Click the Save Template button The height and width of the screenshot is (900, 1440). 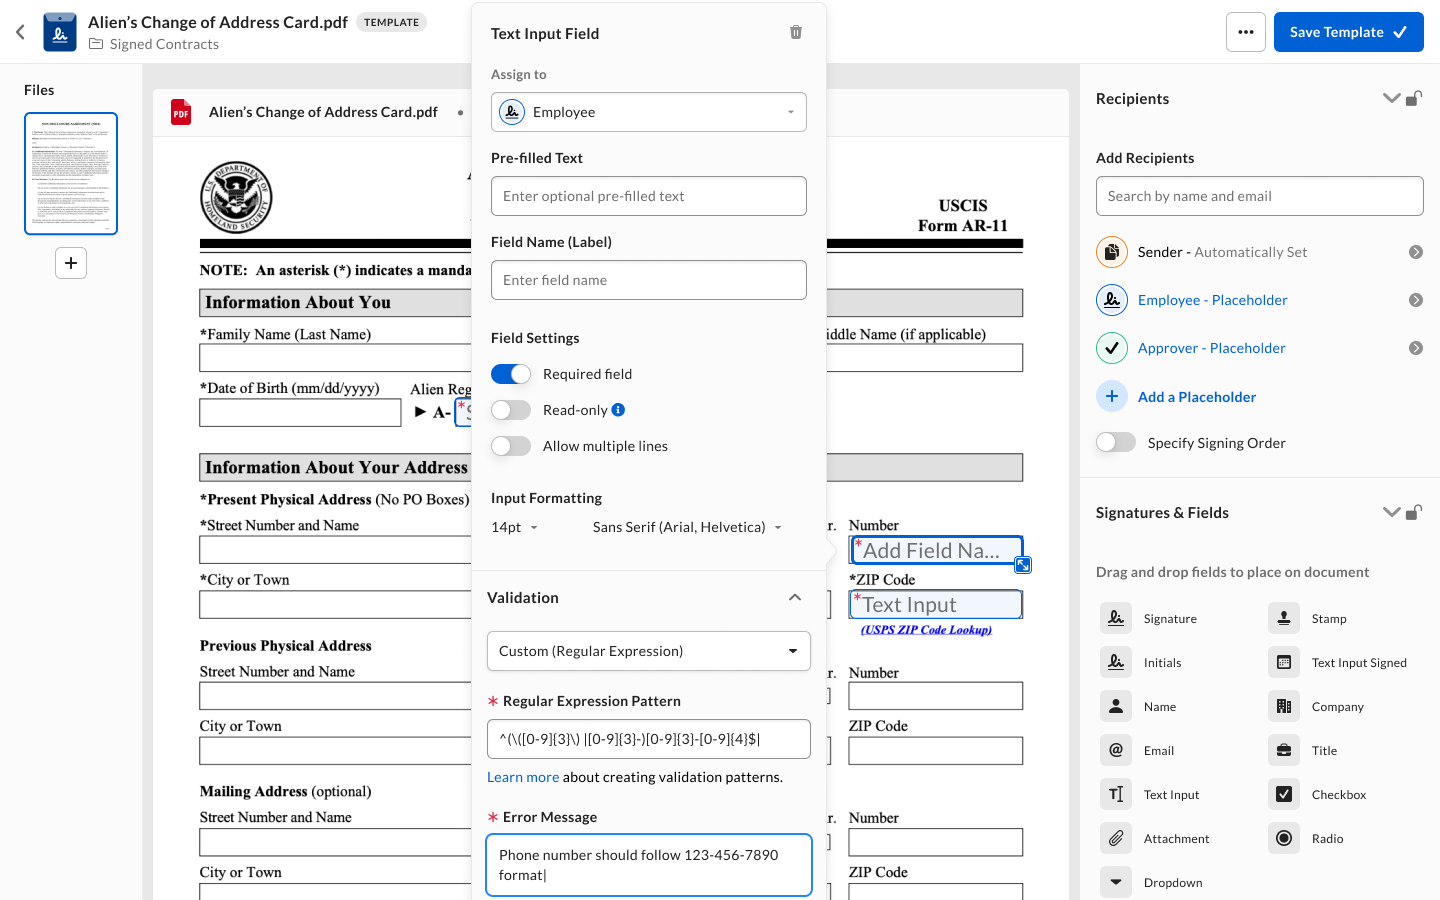click(1348, 32)
